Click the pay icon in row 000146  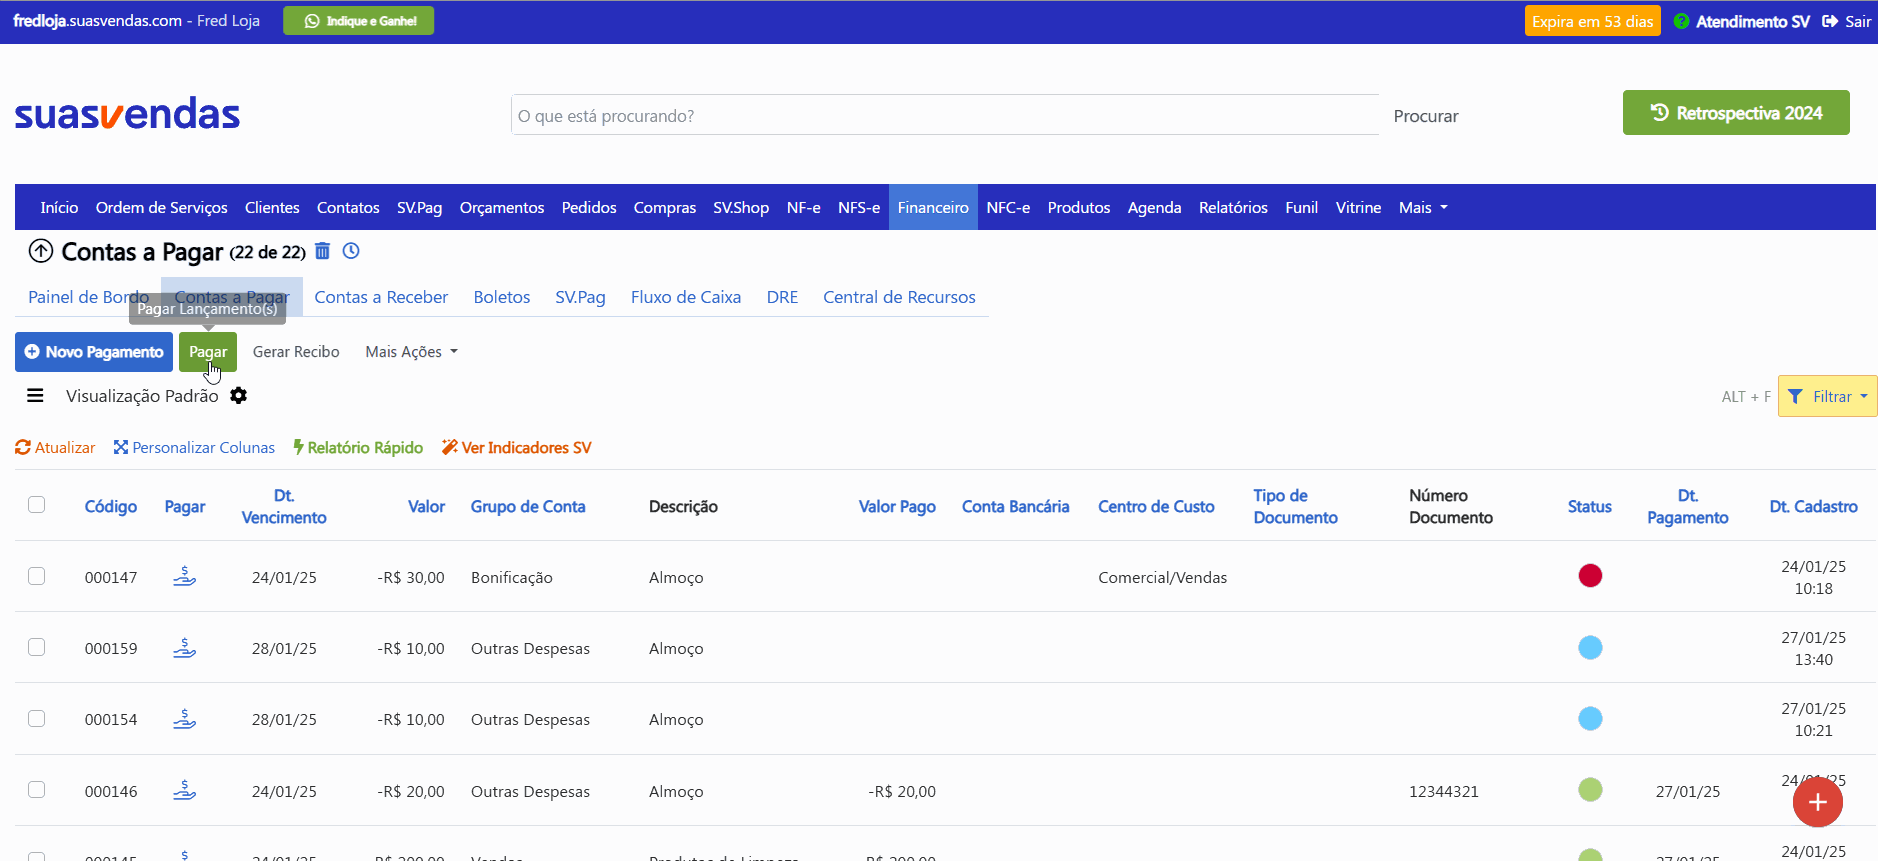coord(184,790)
